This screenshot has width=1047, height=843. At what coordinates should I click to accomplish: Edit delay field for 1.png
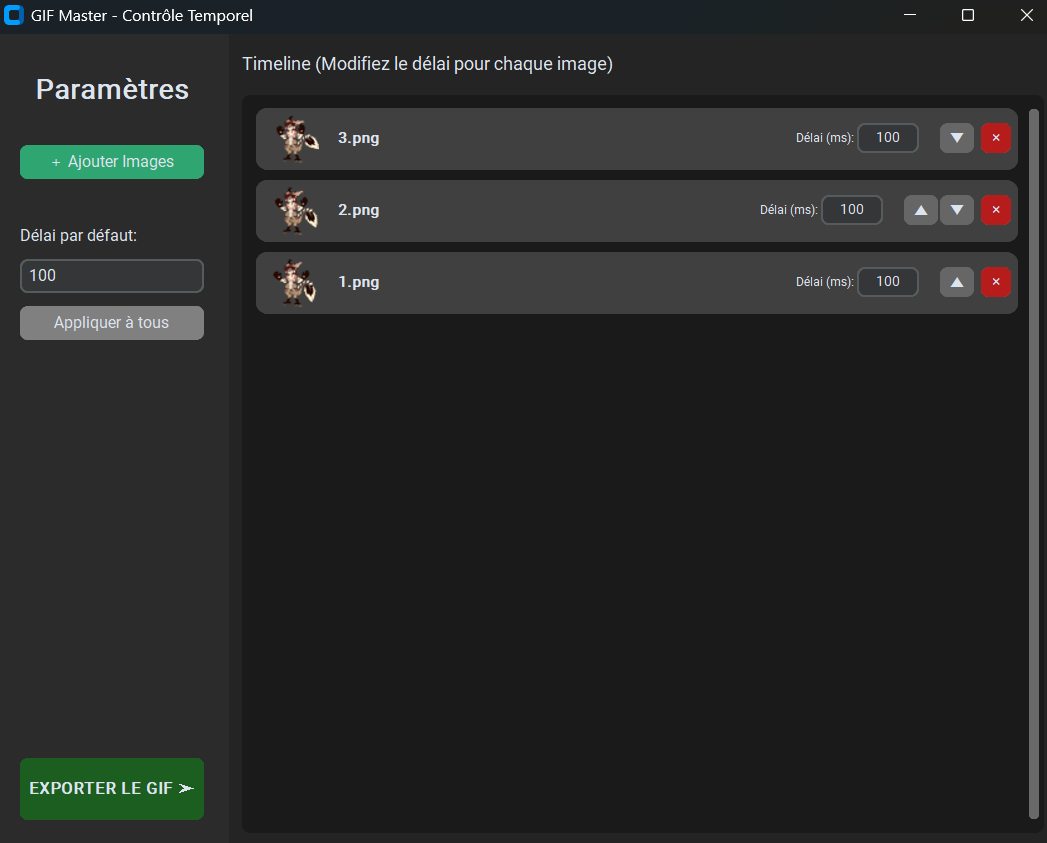coord(888,282)
